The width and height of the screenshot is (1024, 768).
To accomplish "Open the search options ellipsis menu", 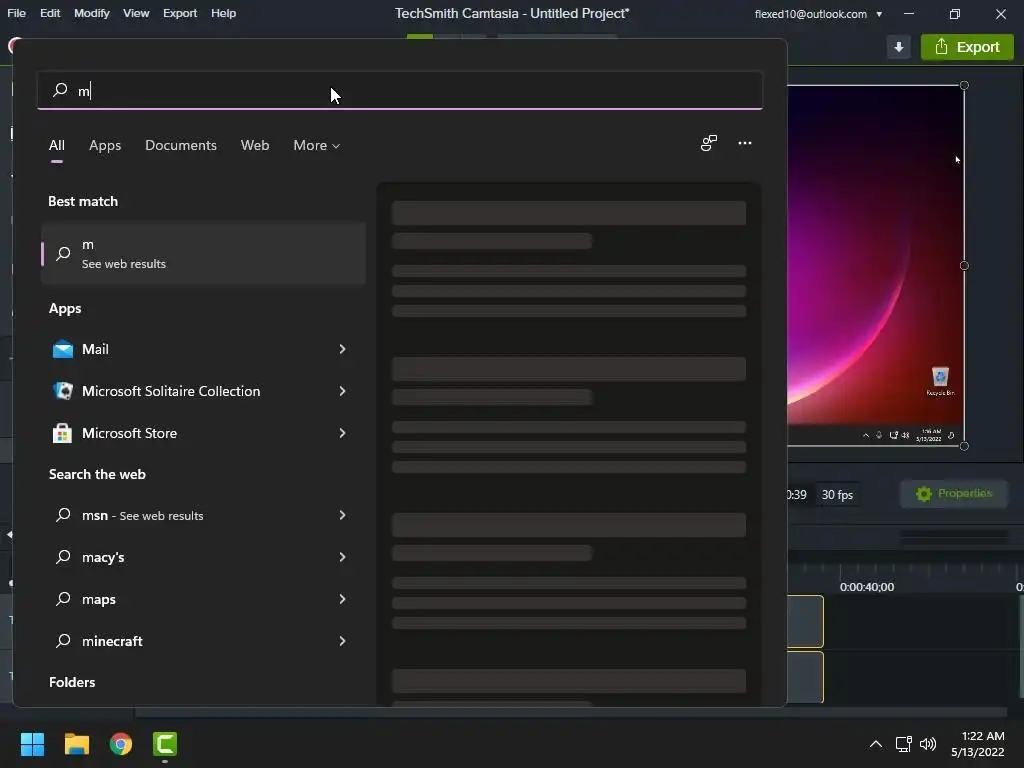I will pyautogui.click(x=744, y=143).
